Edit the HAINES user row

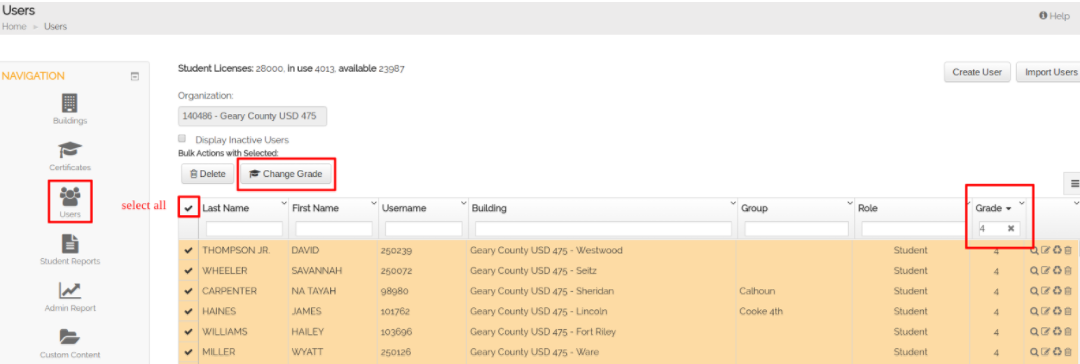(1045, 312)
